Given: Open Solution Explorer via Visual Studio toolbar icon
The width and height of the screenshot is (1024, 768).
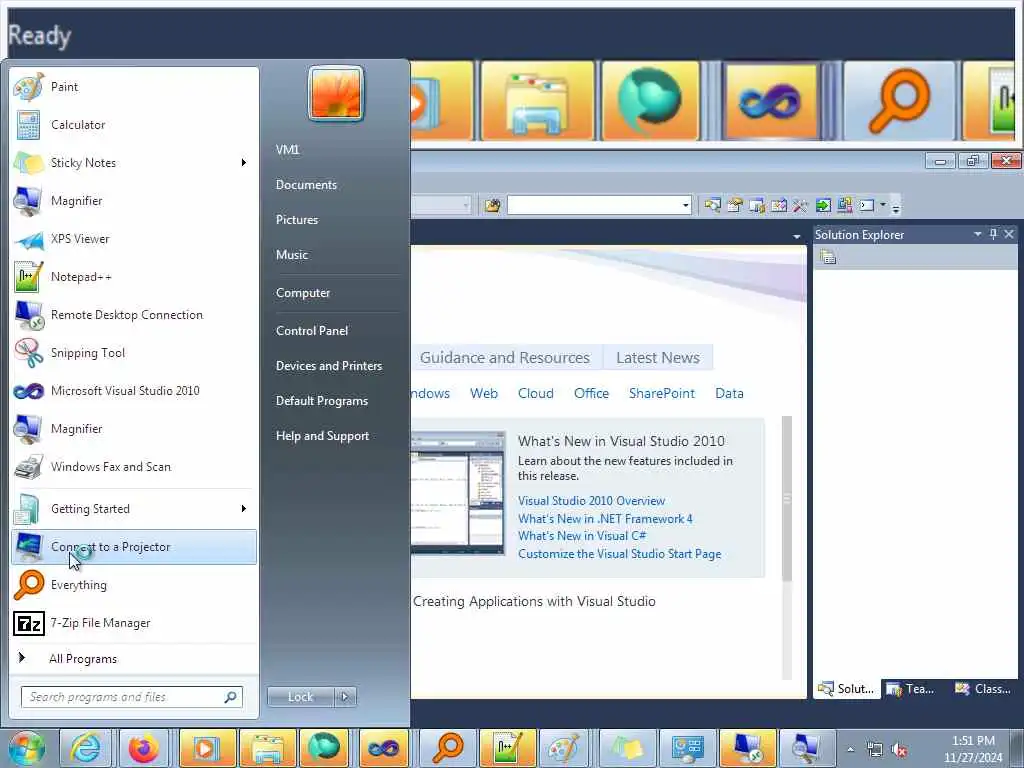Looking at the screenshot, I should tap(712, 206).
